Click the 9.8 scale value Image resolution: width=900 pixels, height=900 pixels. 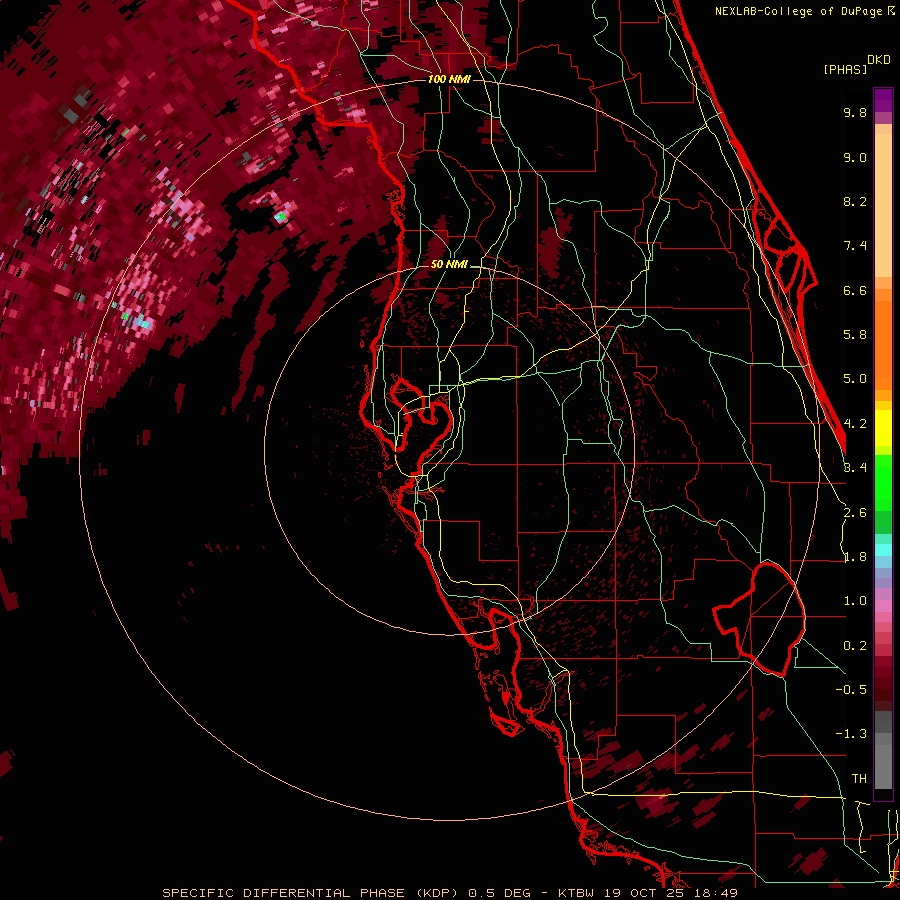(x=855, y=112)
